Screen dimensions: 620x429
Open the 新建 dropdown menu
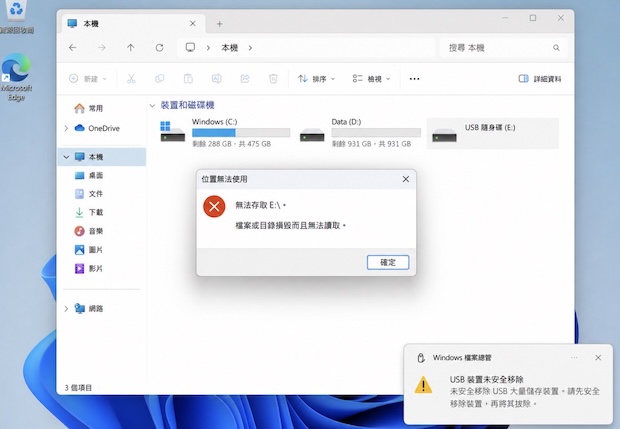(88, 79)
